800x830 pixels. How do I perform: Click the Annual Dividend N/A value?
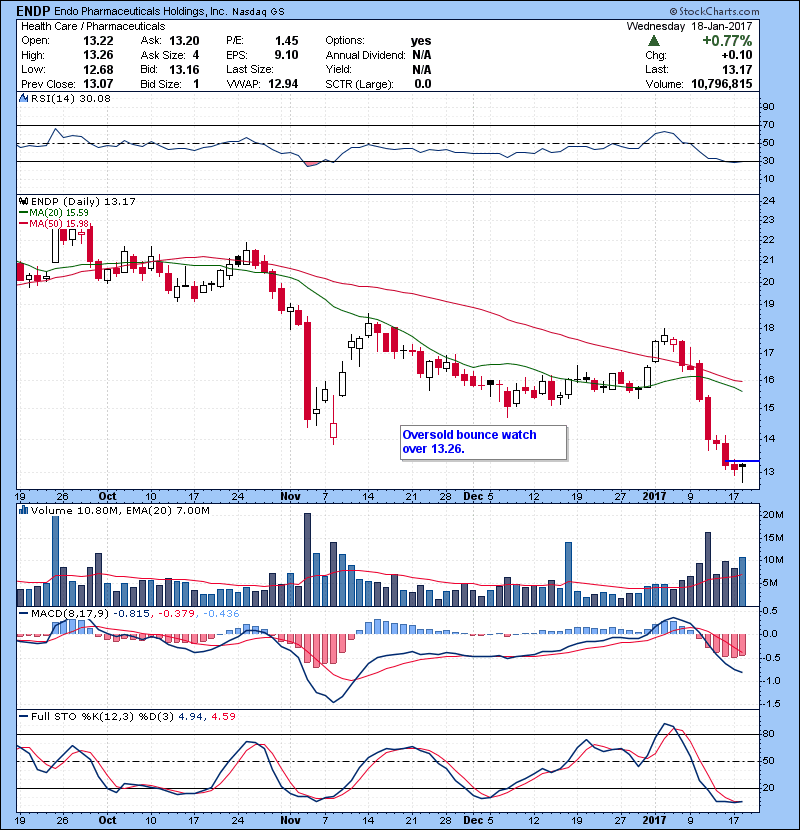click(x=421, y=55)
